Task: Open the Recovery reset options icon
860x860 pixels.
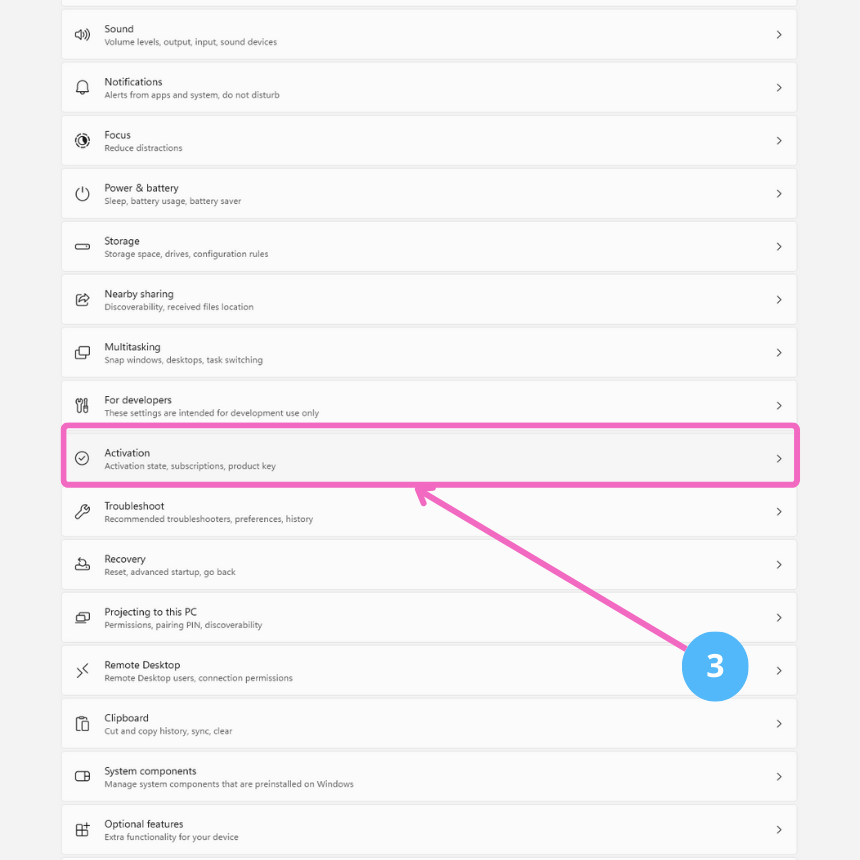Action: [x=82, y=565]
